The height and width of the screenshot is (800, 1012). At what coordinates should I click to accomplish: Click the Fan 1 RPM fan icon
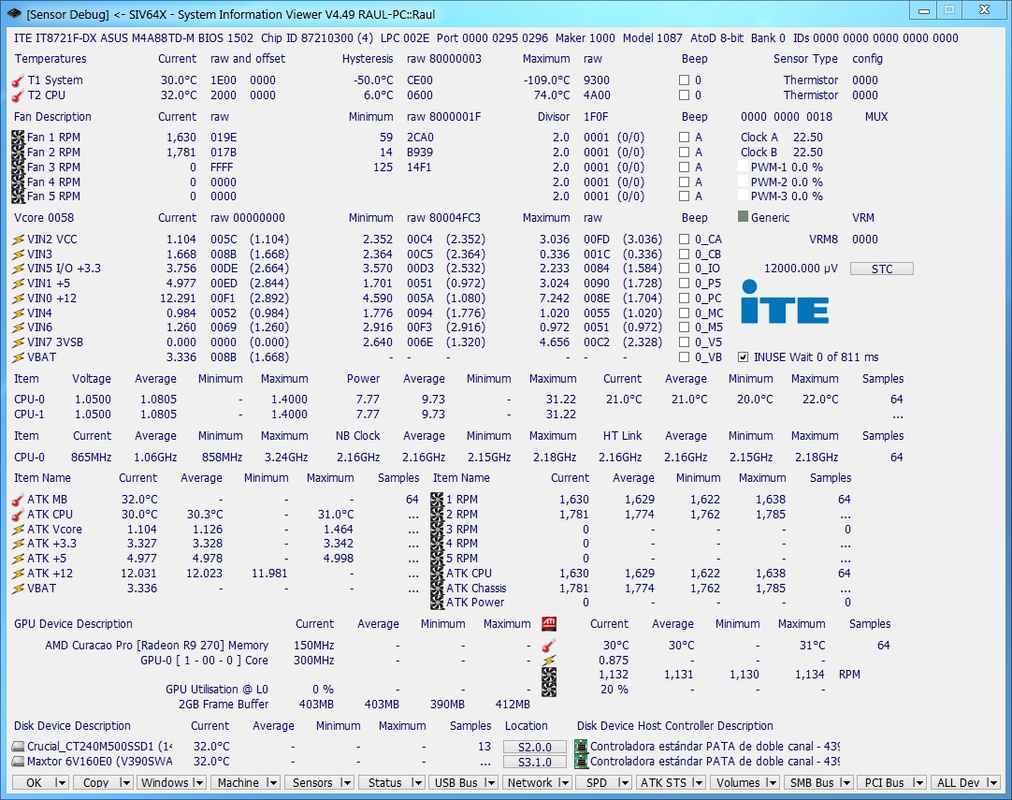coord(18,137)
